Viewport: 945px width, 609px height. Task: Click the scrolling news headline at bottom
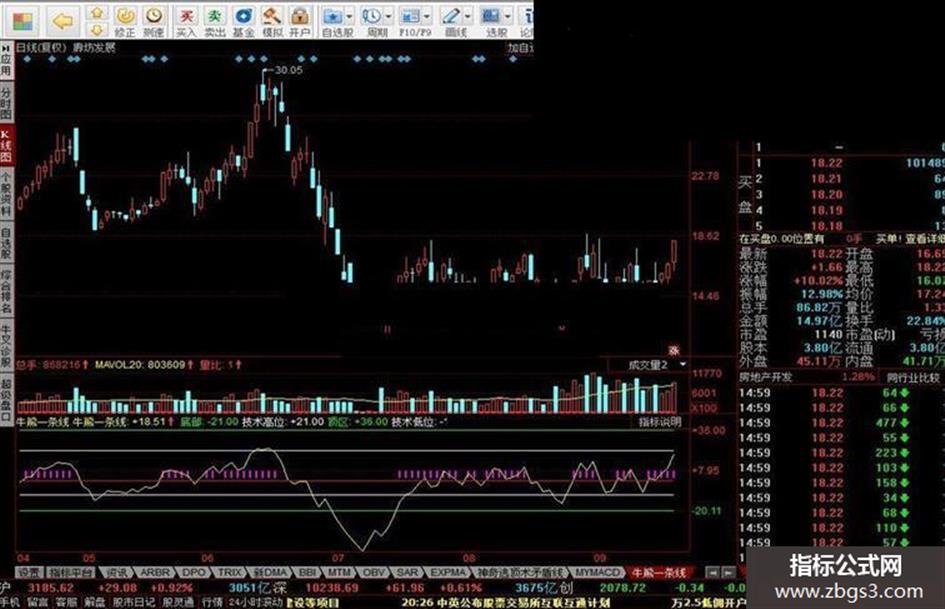pos(506,602)
